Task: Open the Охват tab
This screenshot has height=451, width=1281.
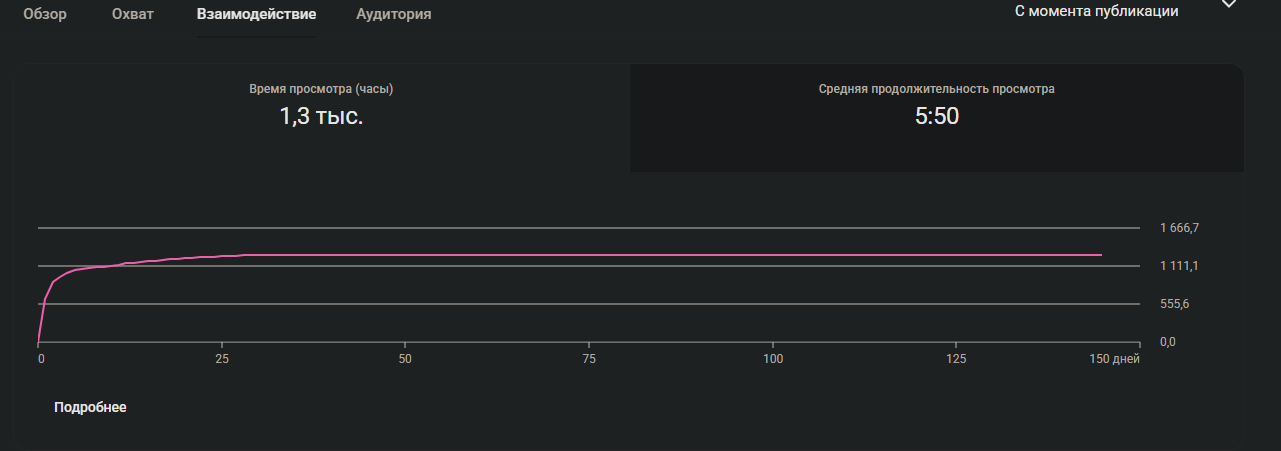Action: coord(133,15)
